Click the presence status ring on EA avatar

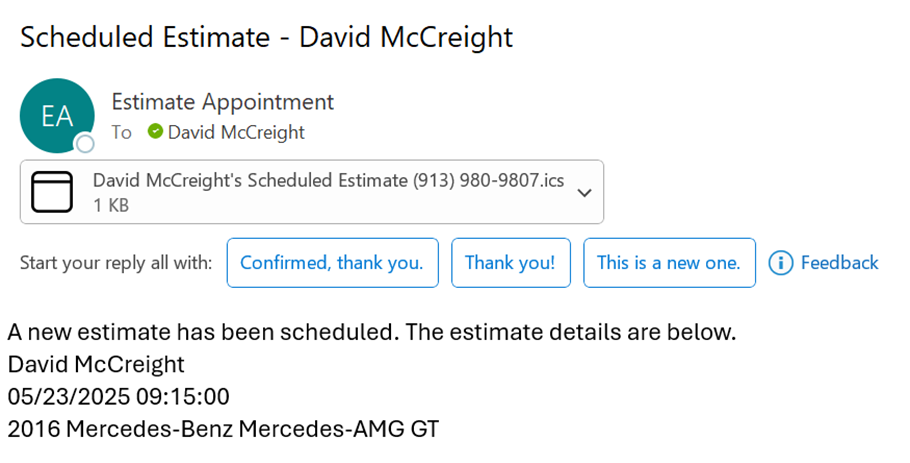[x=86, y=144]
